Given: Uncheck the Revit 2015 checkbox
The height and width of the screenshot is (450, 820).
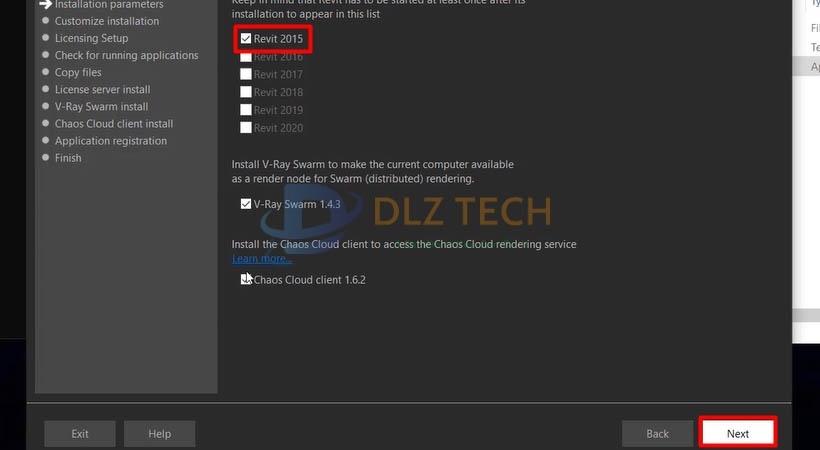Looking at the screenshot, I should point(246,39).
